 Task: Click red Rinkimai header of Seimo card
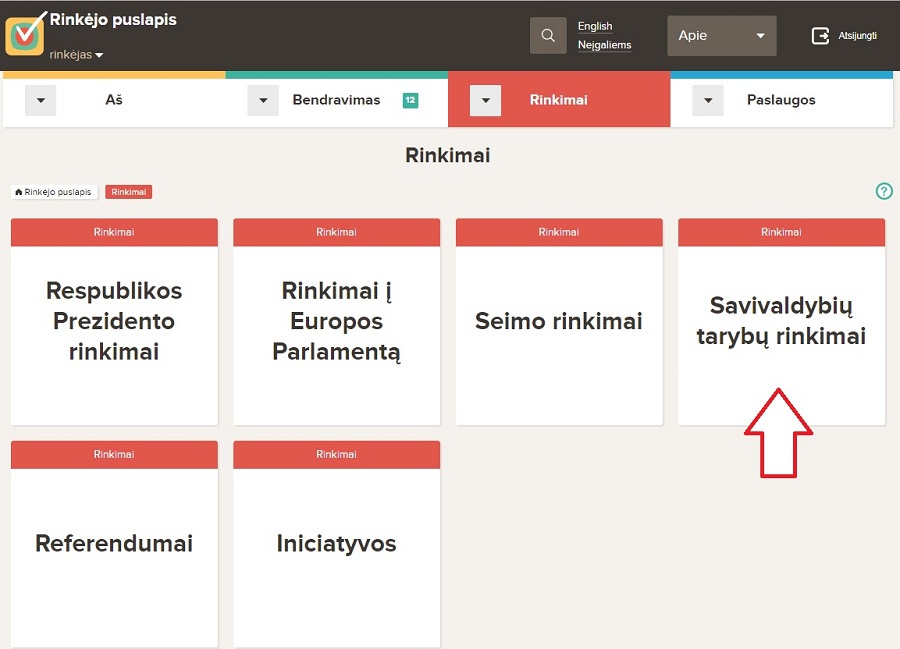point(559,232)
